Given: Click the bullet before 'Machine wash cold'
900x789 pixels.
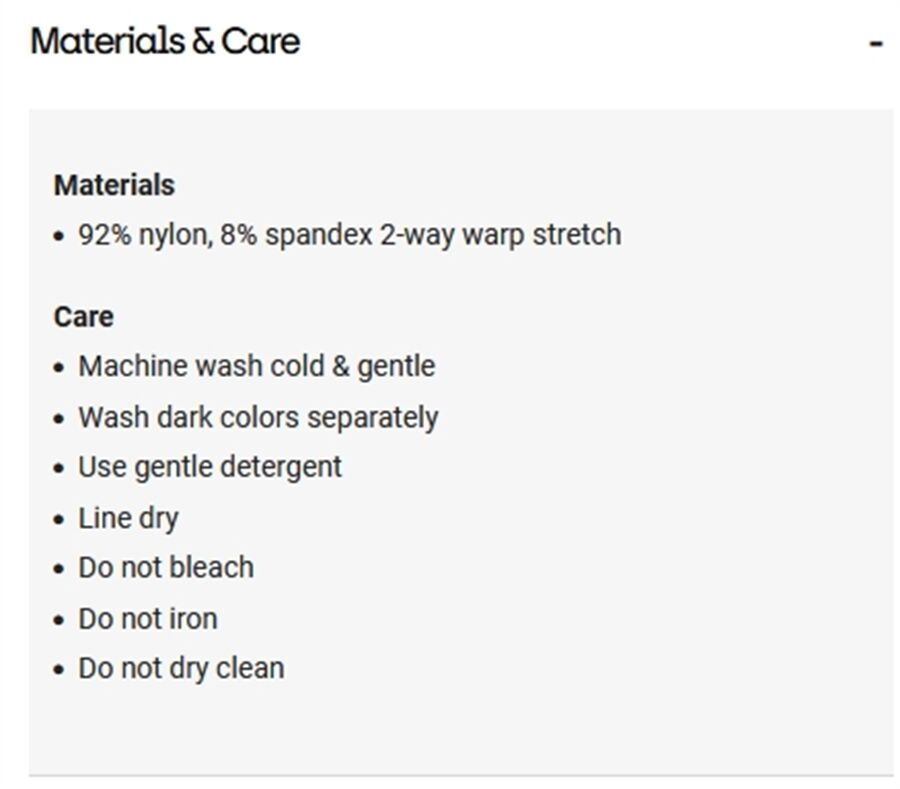Looking at the screenshot, I should [x=59, y=368].
